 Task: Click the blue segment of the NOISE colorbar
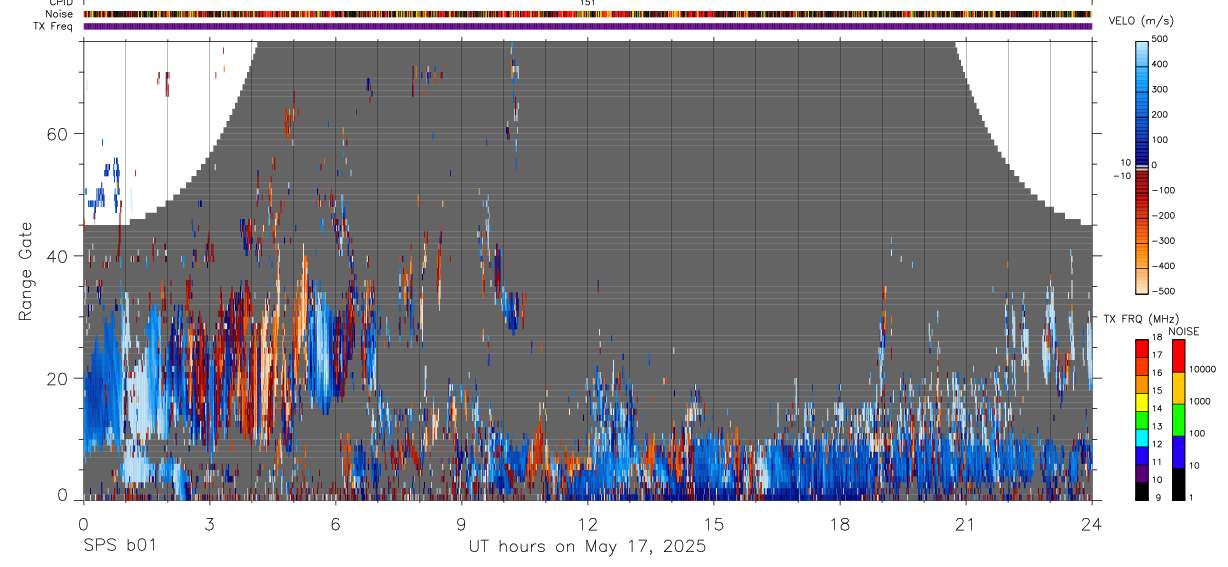pos(1179,451)
